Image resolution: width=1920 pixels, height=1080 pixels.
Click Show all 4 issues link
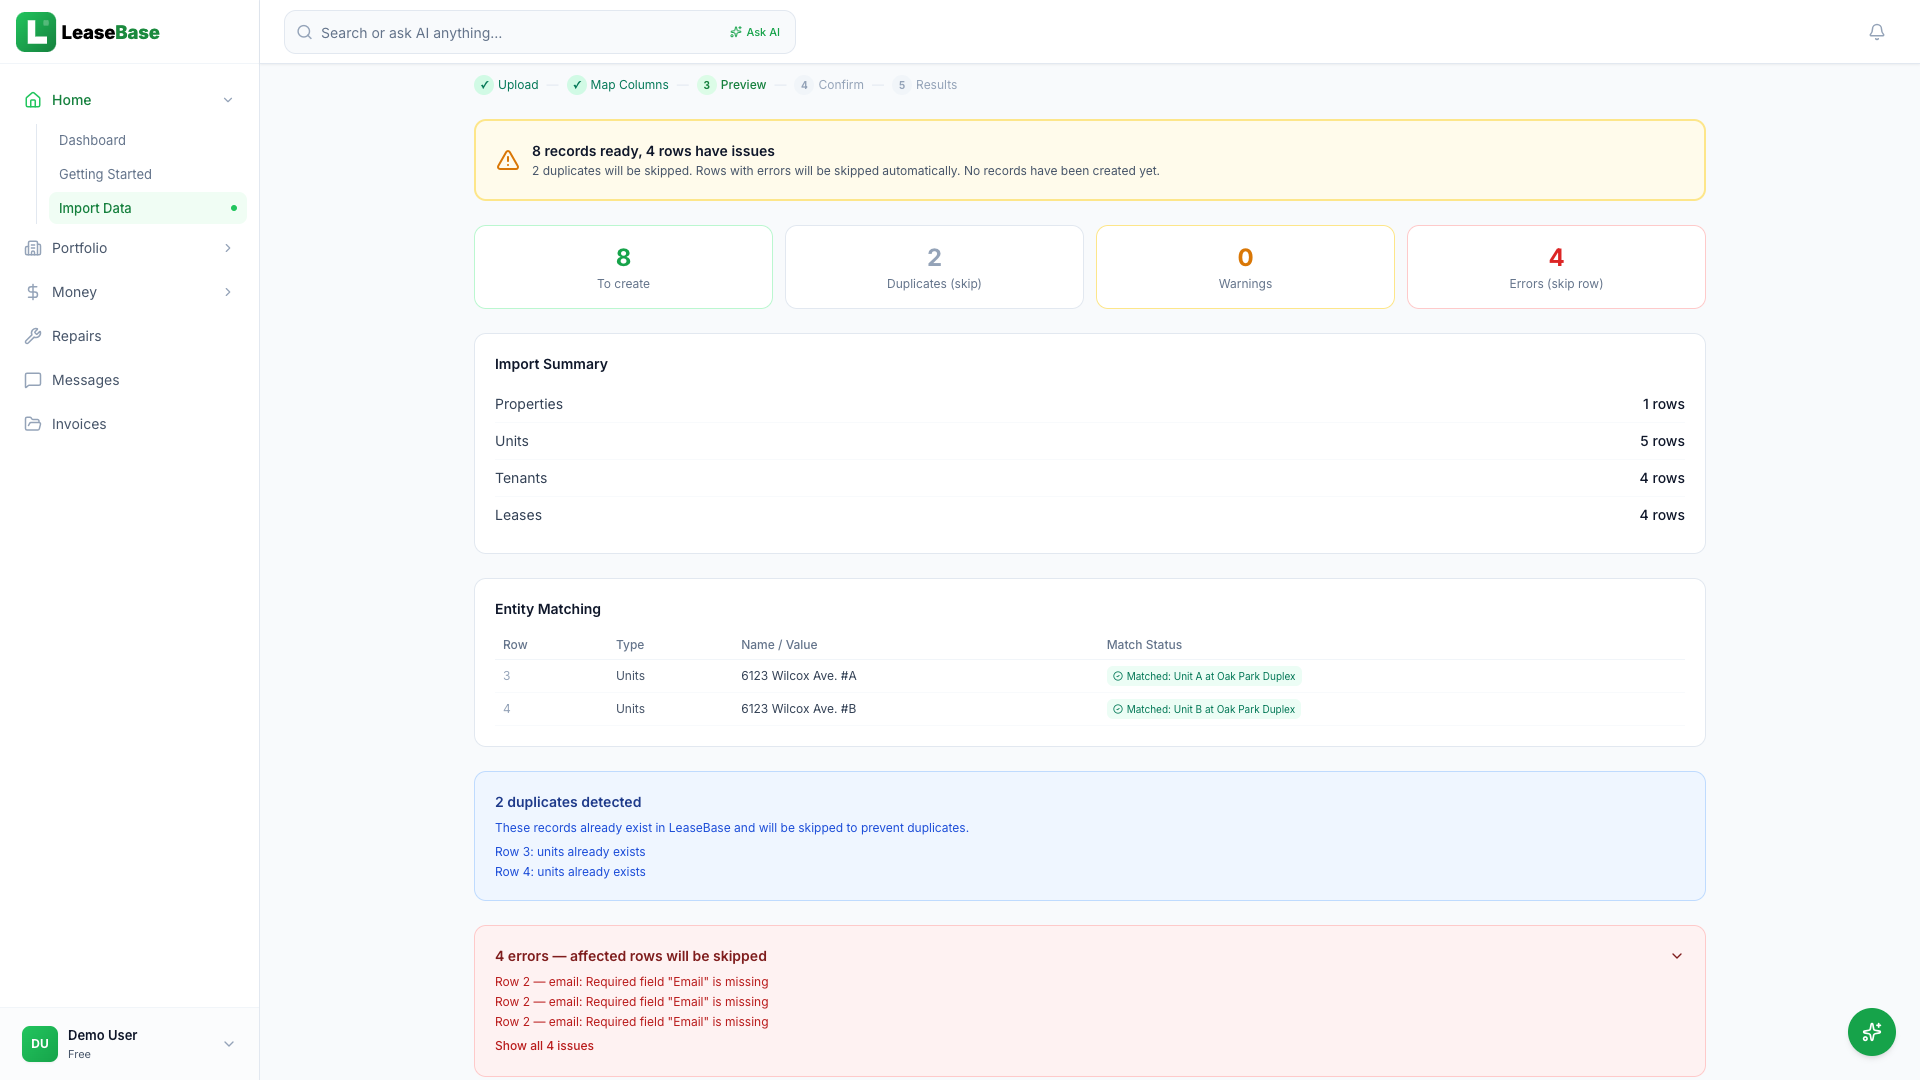point(544,1046)
